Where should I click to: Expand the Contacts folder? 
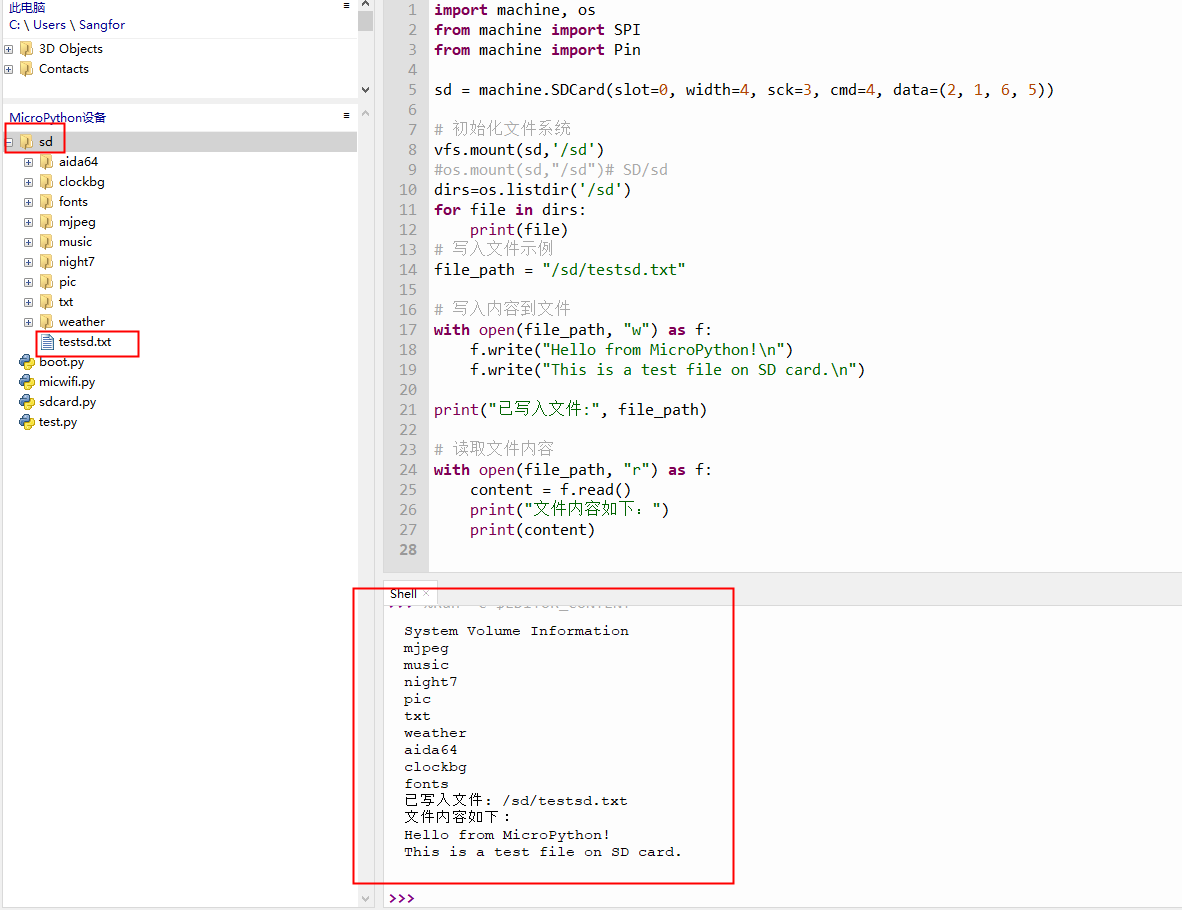point(7,69)
